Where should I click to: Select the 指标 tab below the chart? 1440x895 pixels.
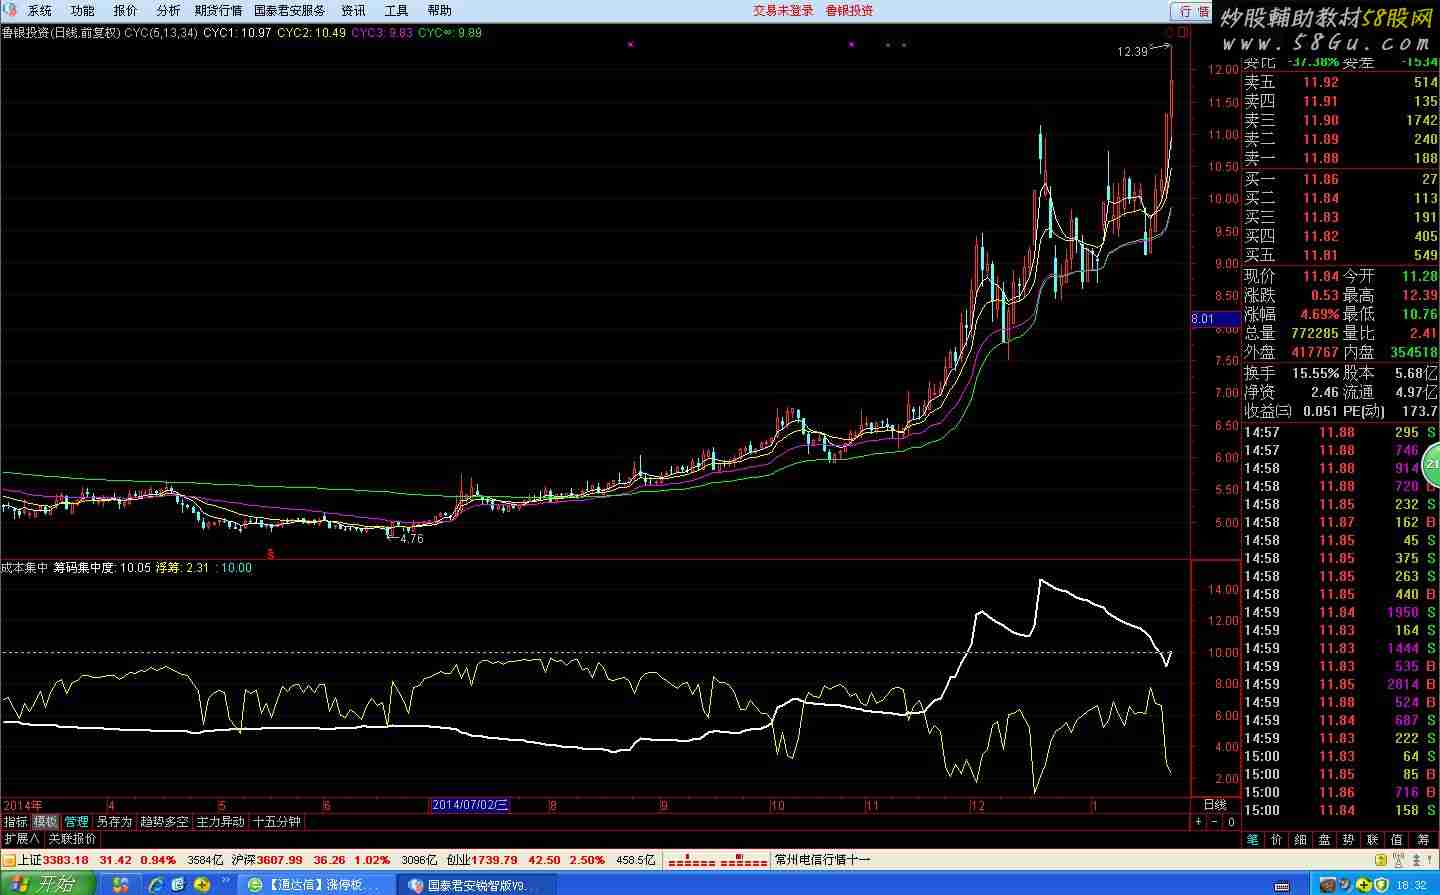click(15, 822)
